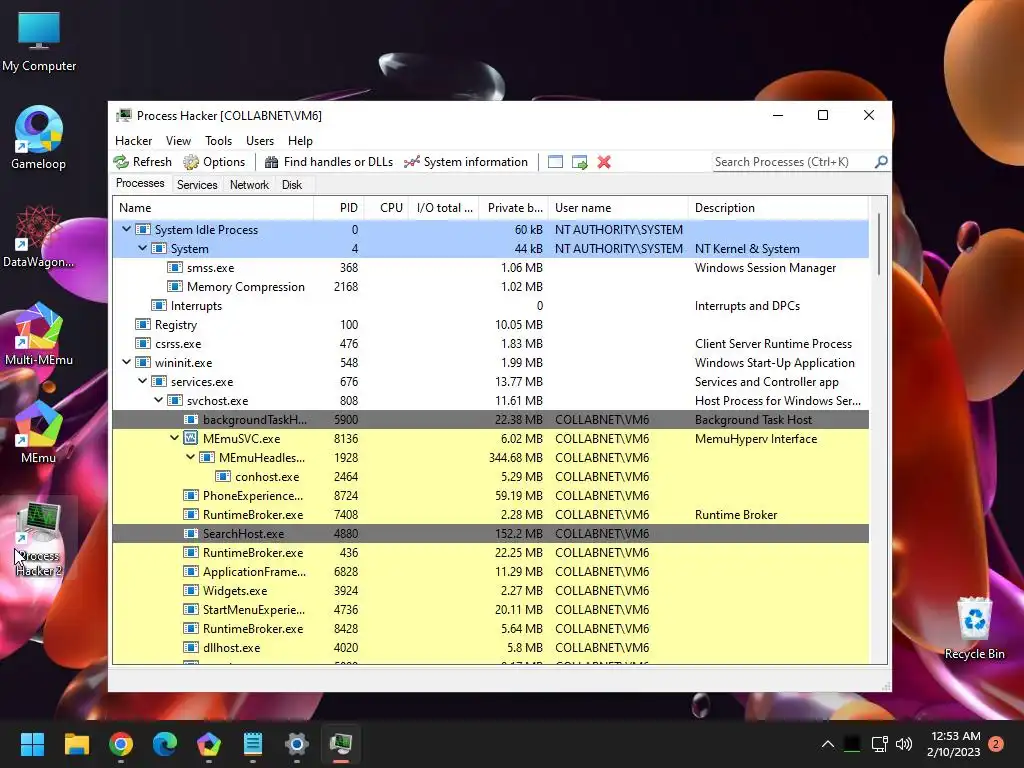This screenshot has height=768, width=1024.
Task: Sort by I/O total column header
Action: 443,208
